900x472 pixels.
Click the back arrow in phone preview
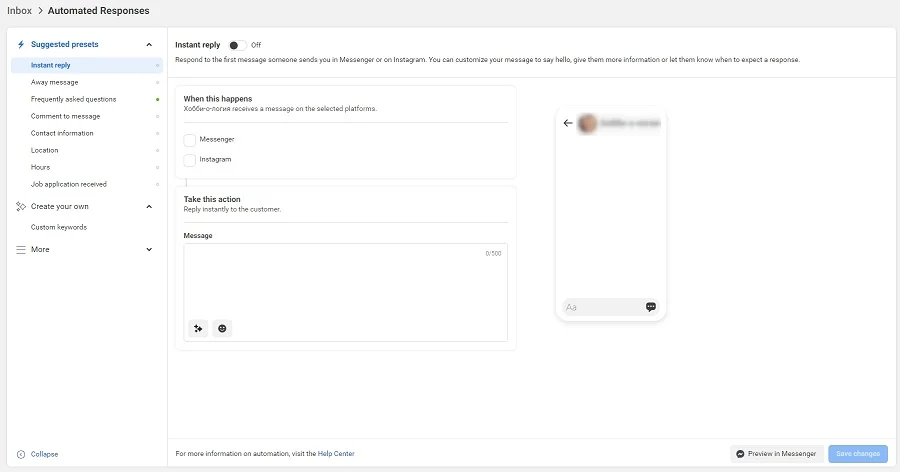[x=568, y=123]
